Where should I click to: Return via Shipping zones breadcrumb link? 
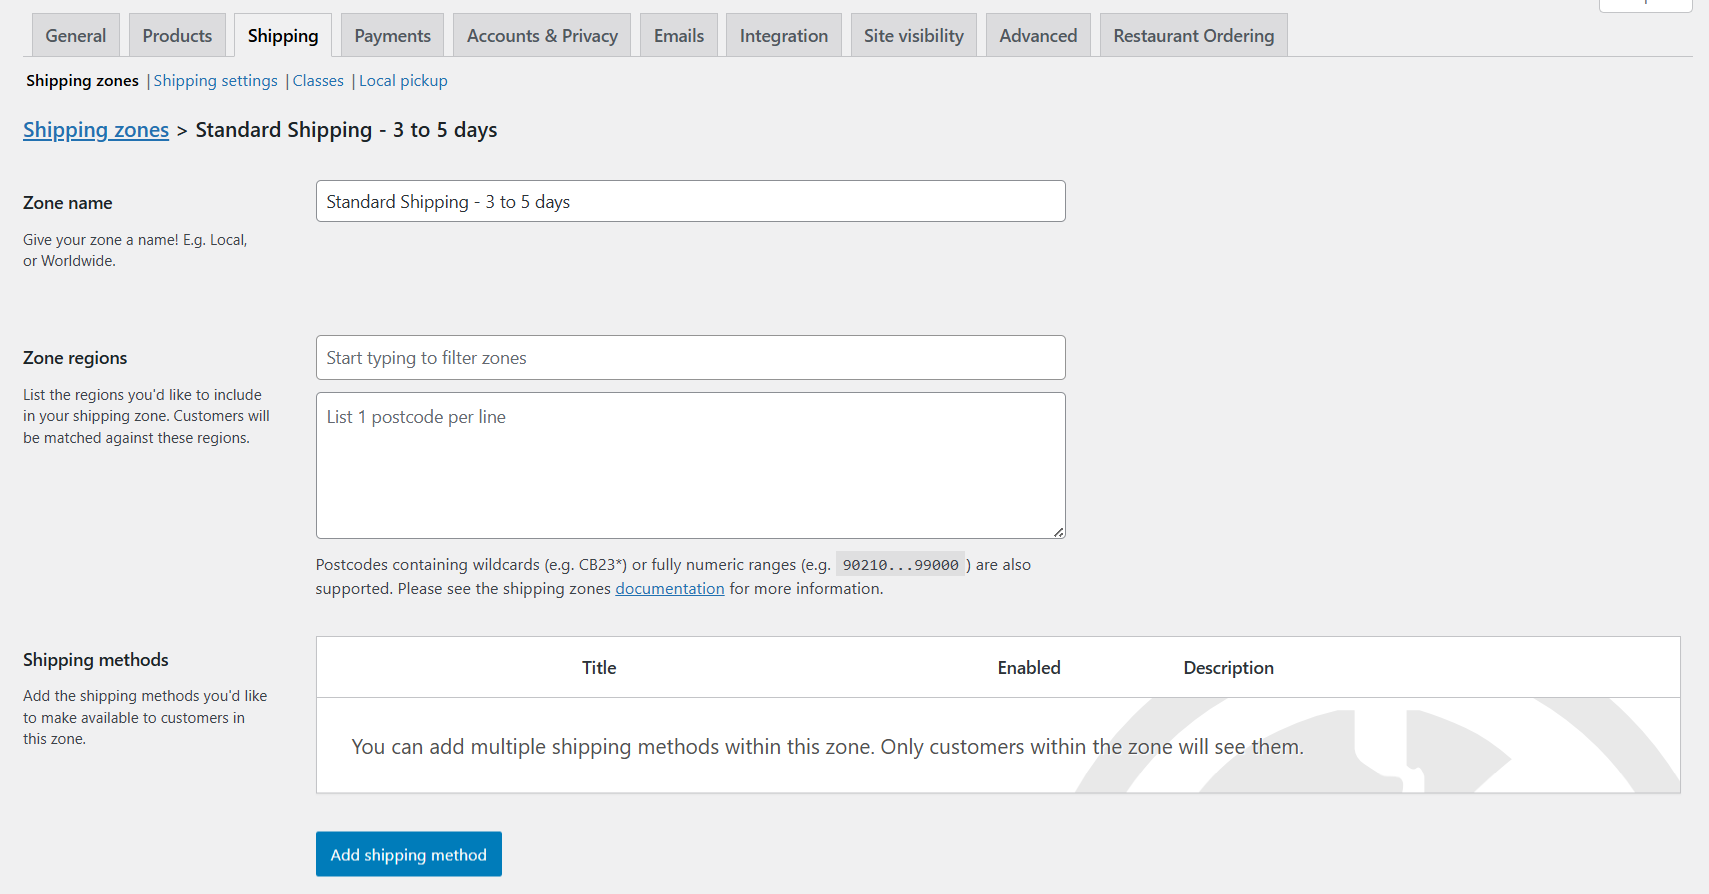[96, 130]
